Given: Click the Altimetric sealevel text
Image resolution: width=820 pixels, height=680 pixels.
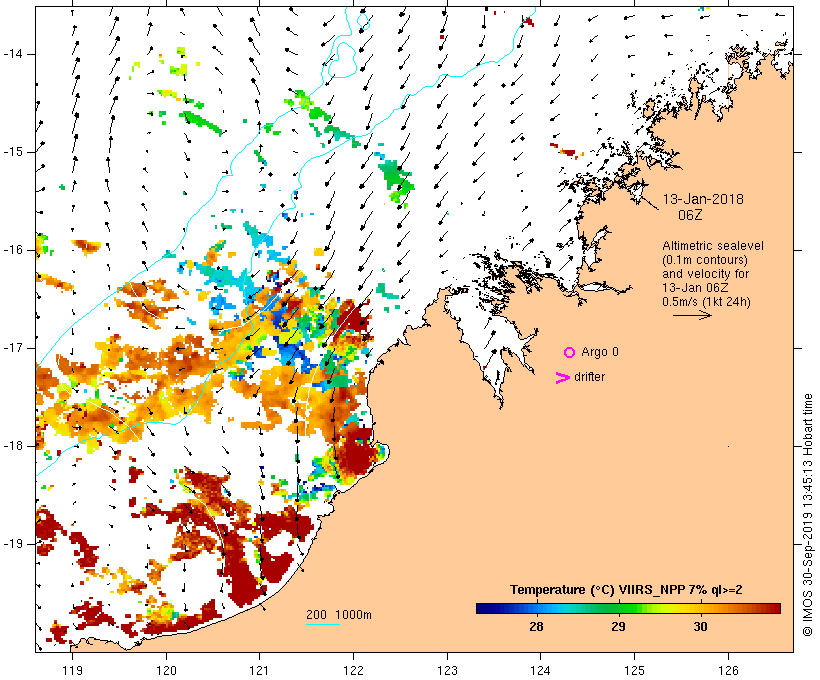Looking at the screenshot, I should click(x=713, y=246).
